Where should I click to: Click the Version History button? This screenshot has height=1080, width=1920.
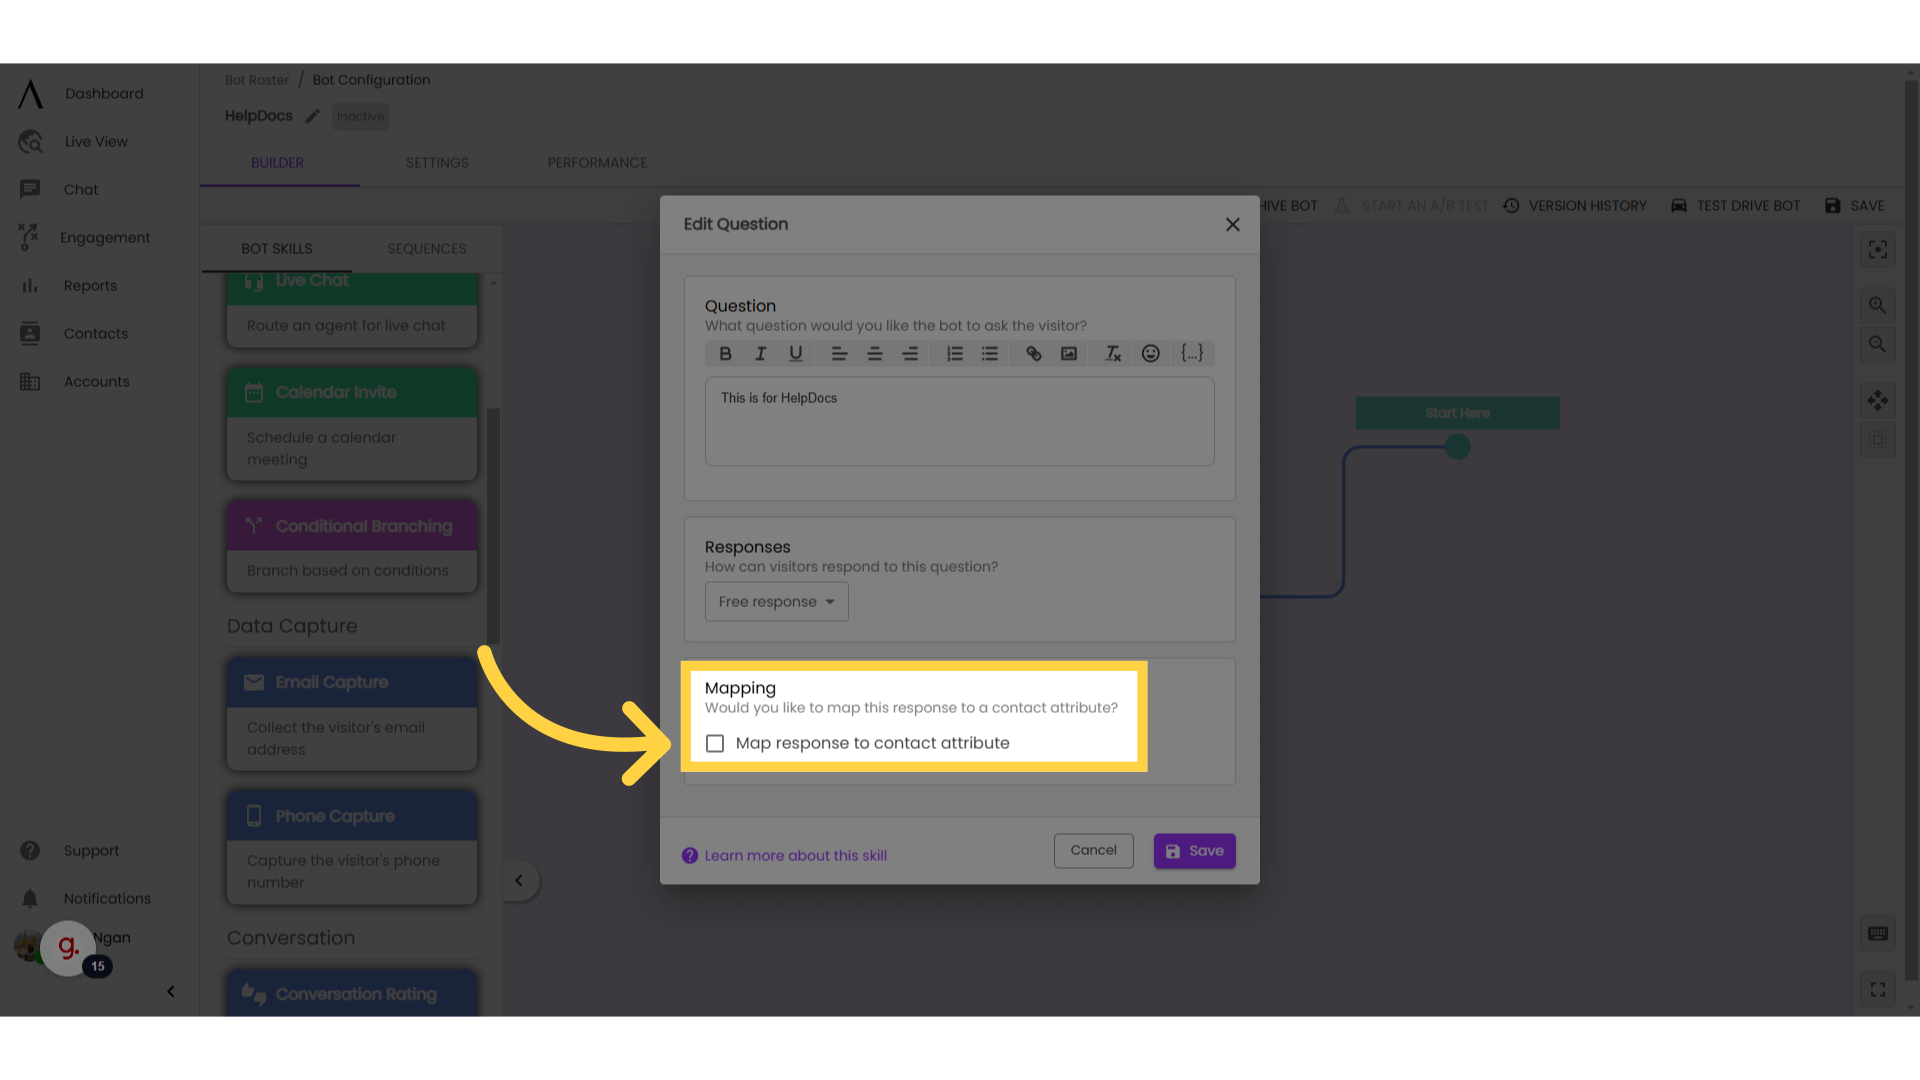[x=1576, y=206]
